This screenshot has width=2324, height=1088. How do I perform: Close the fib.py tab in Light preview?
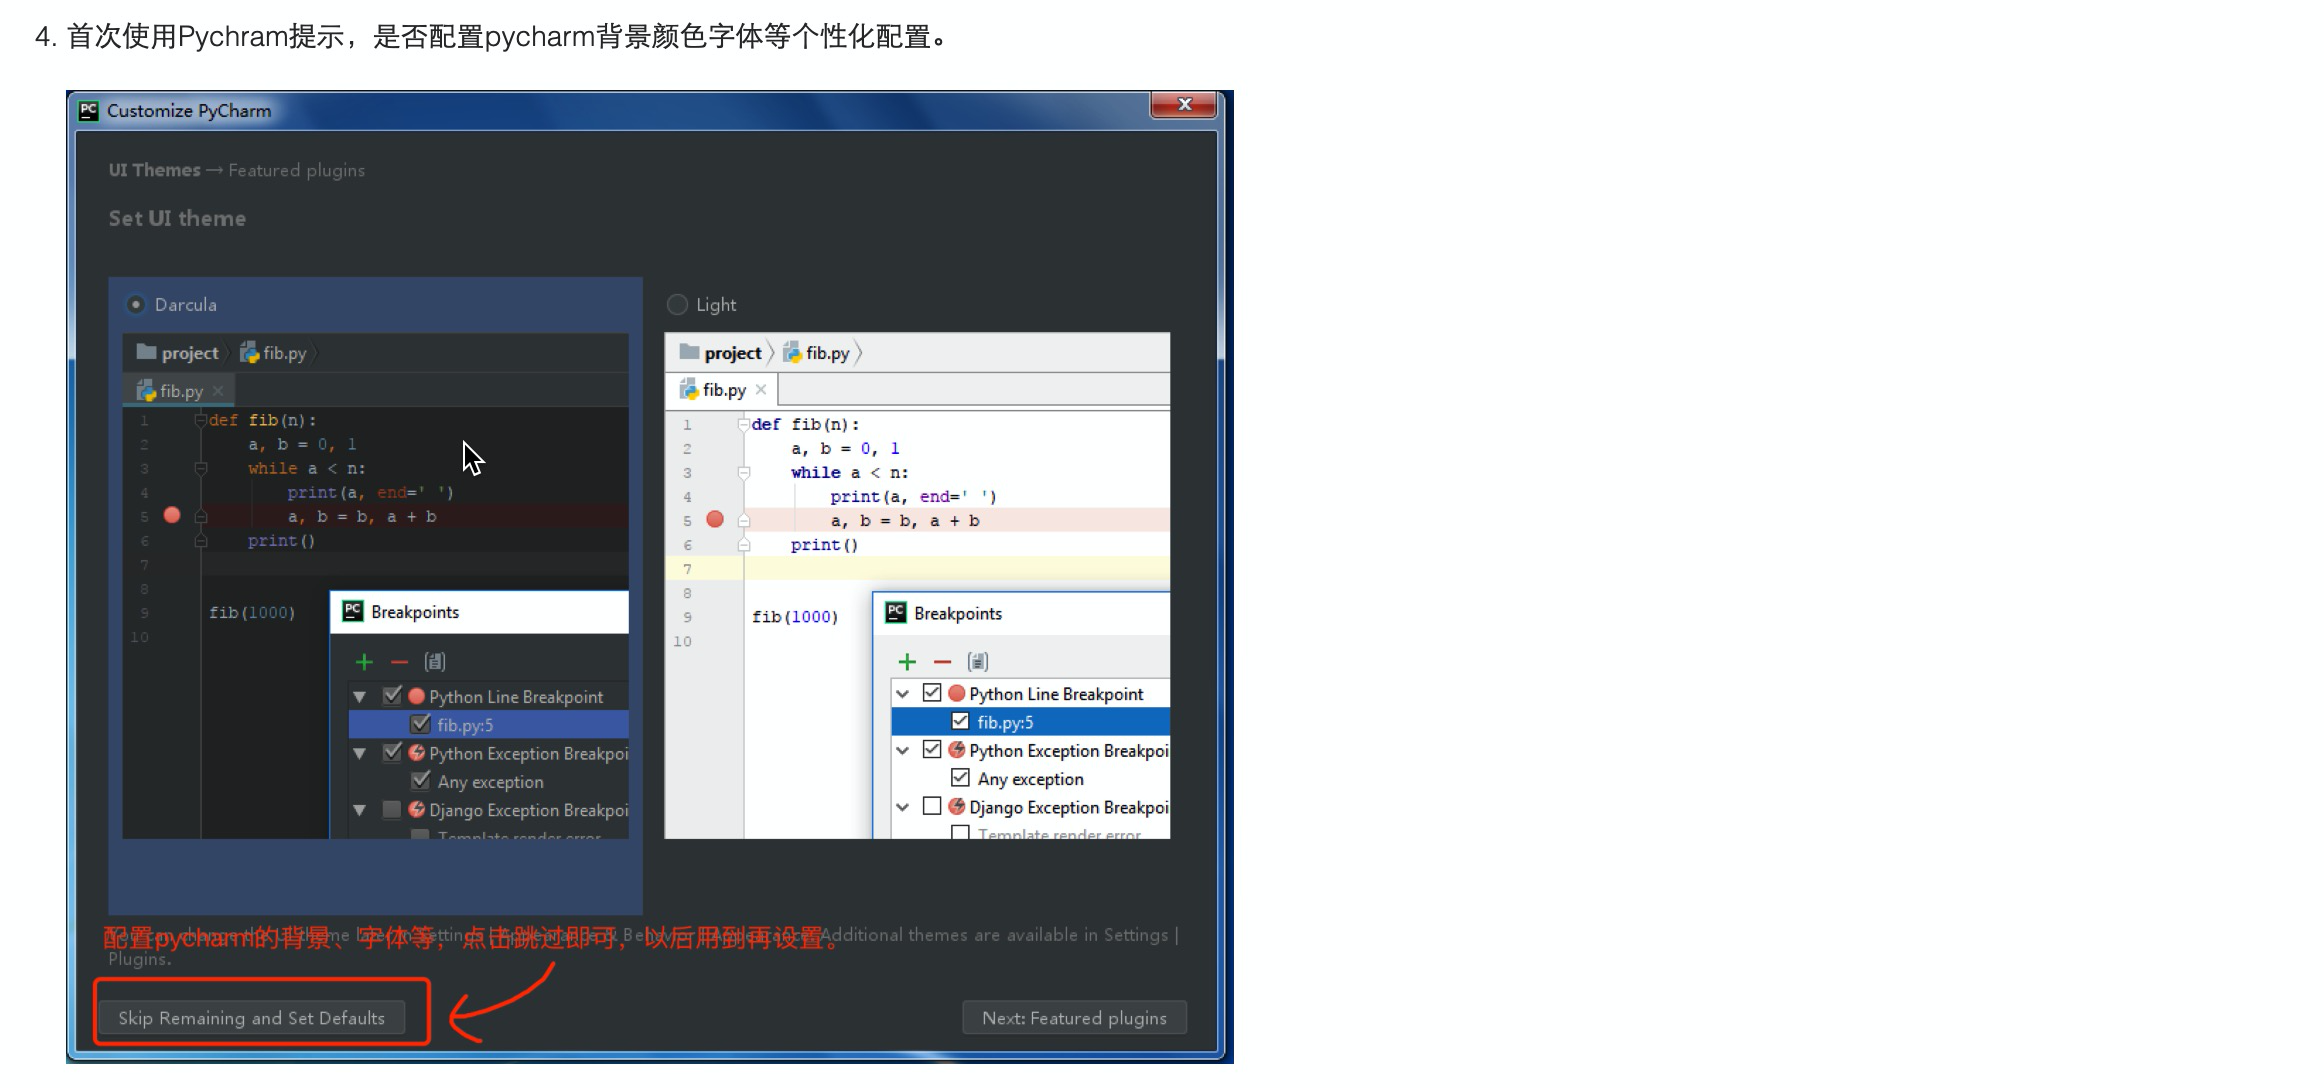761,390
